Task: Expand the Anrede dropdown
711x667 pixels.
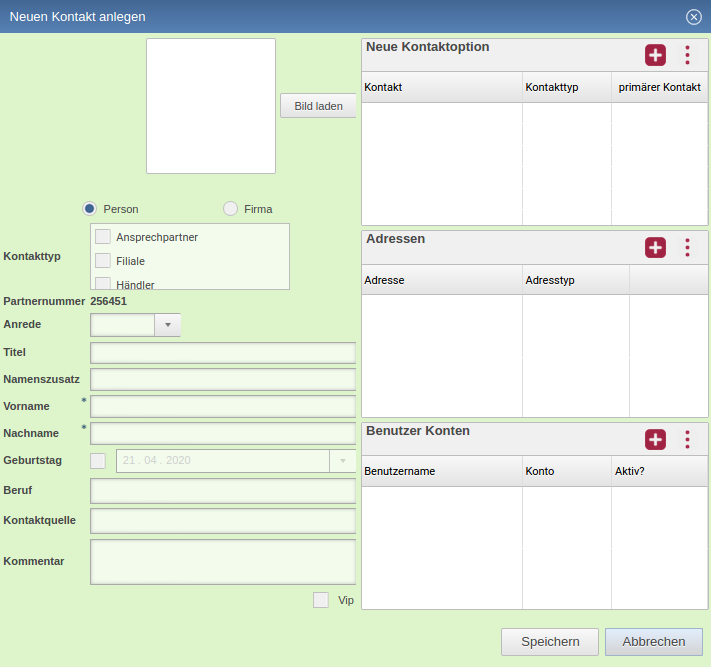Action: click(x=167, y=325)
